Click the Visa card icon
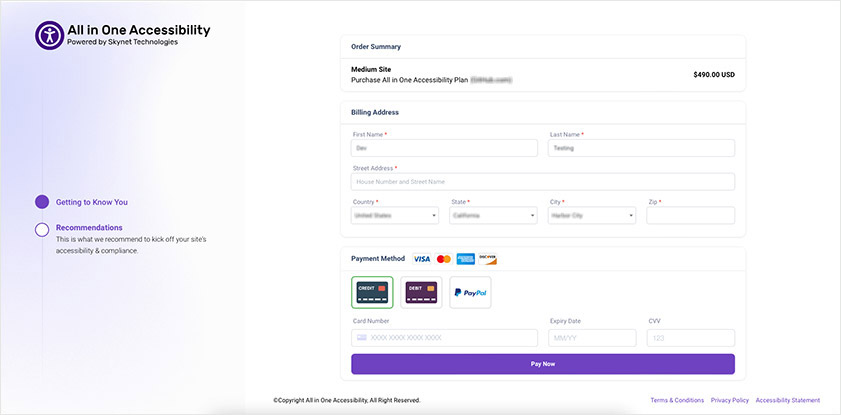The height and width of the screenshot is (415, 841). (422, 259)
